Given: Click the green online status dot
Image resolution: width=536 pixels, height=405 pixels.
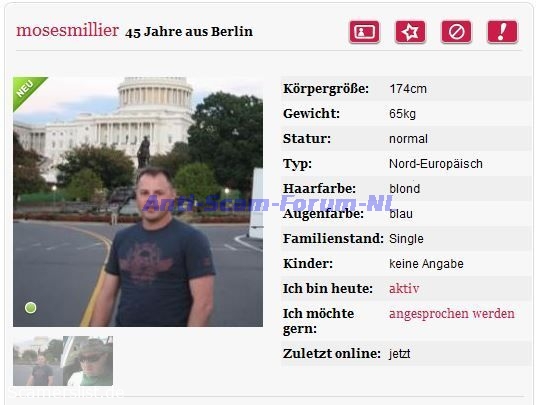Looking at the screenshot, I should point(30,308).
